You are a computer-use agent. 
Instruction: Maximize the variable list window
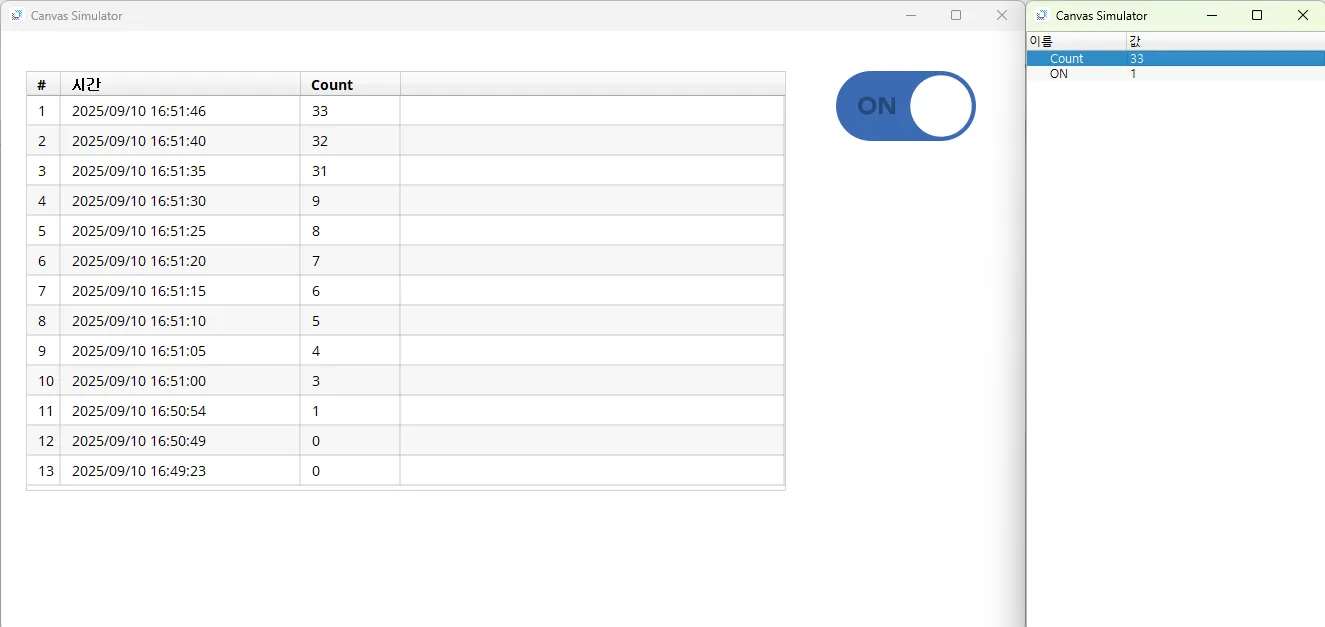(x=1257, y=15)
